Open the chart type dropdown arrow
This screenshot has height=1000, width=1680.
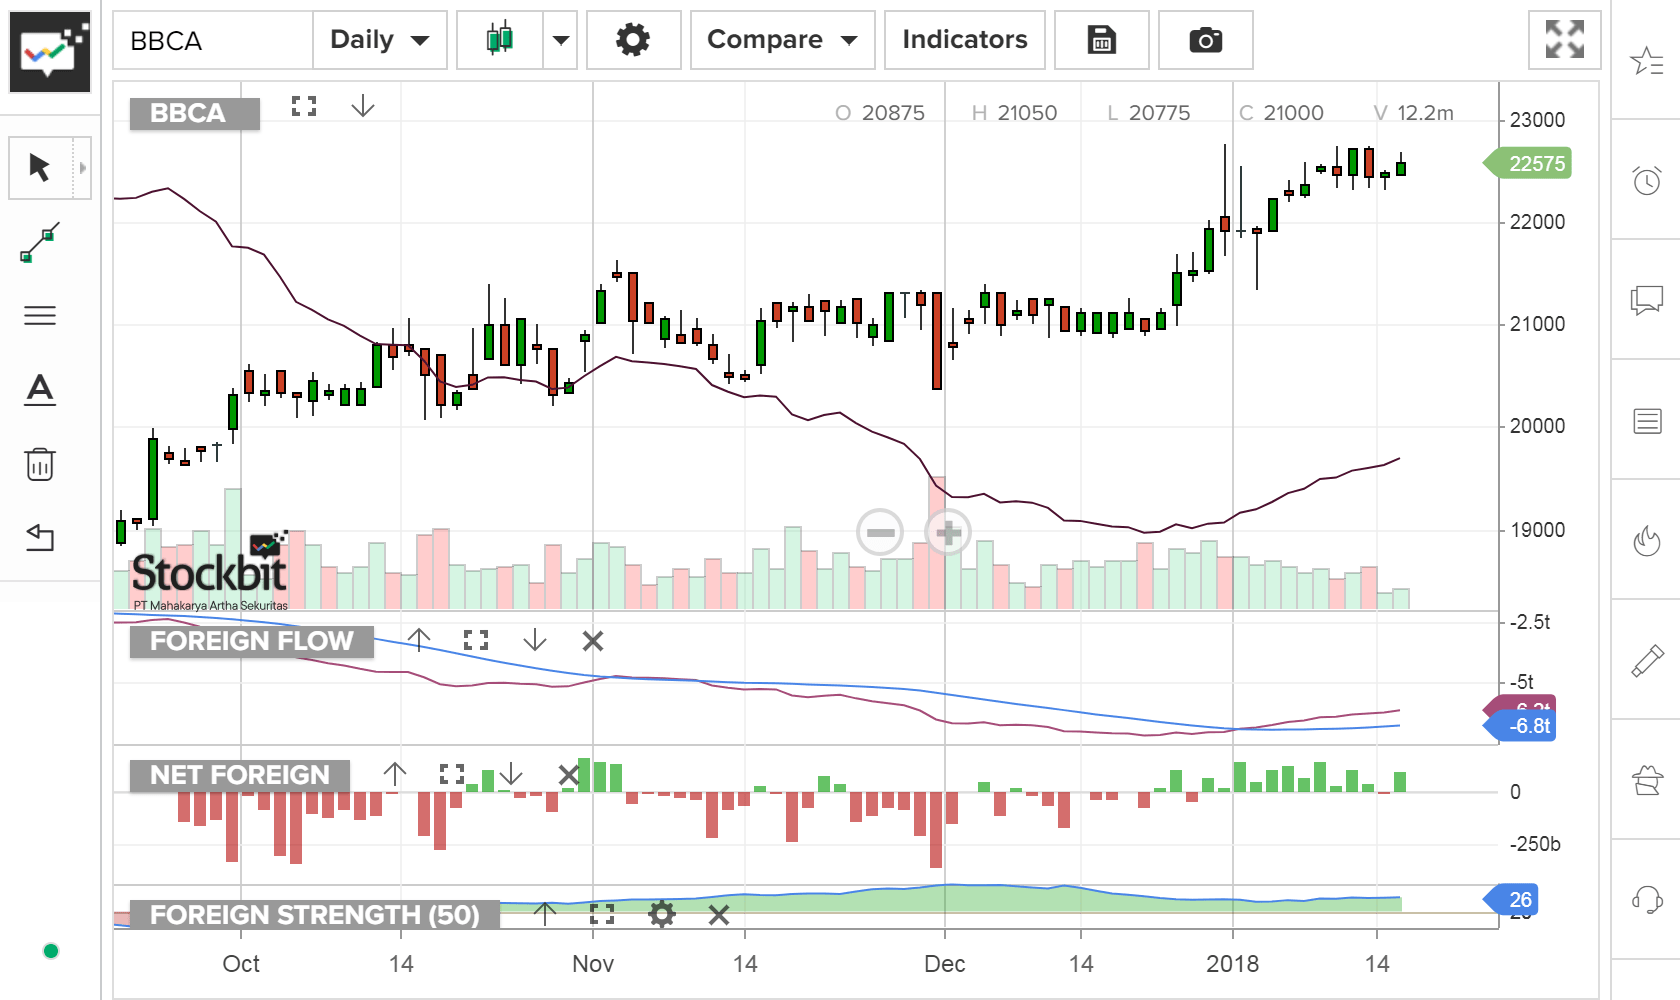pos(560,40)
